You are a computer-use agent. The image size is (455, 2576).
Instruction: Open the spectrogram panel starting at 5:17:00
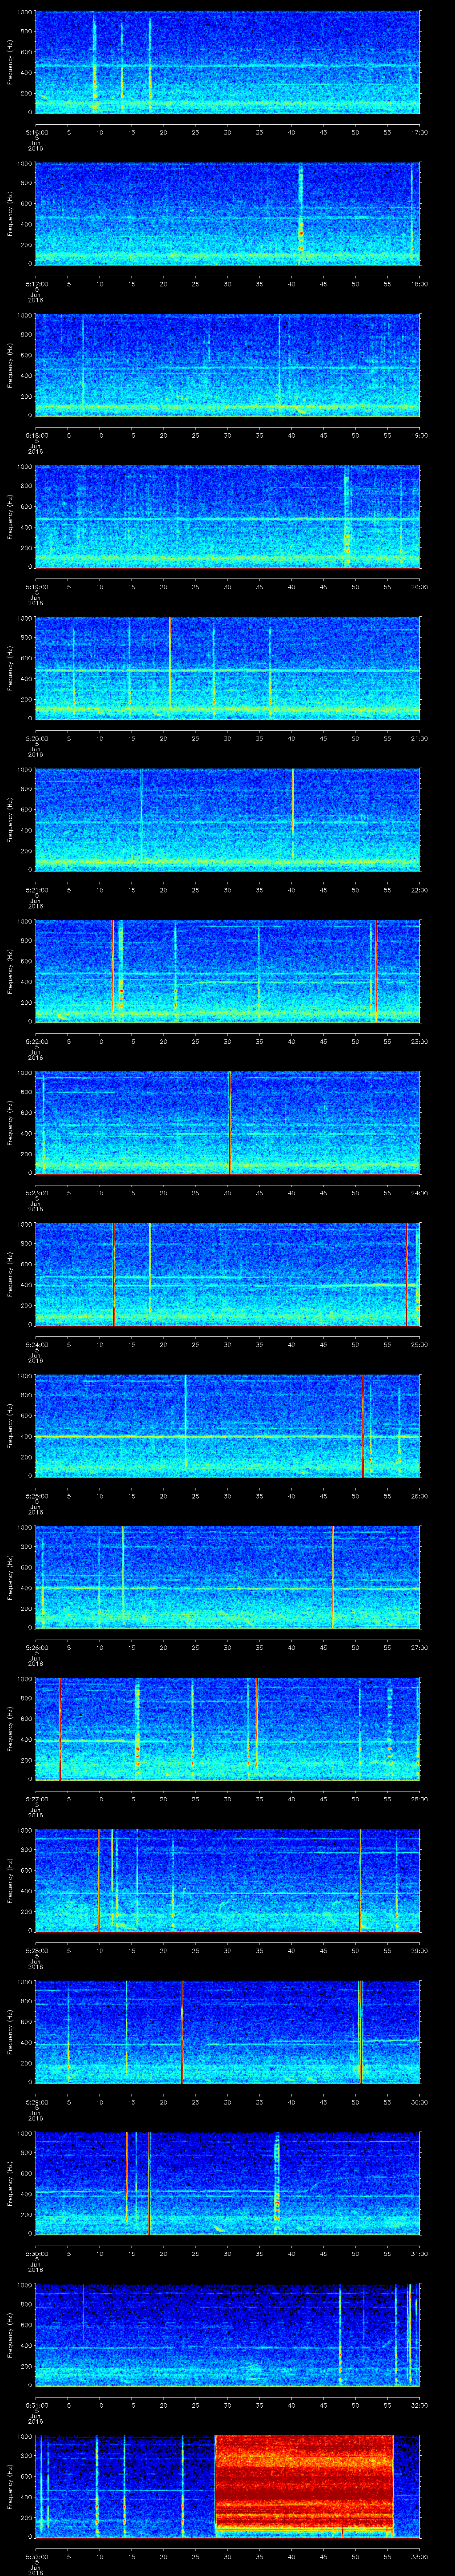coord(227,214)
